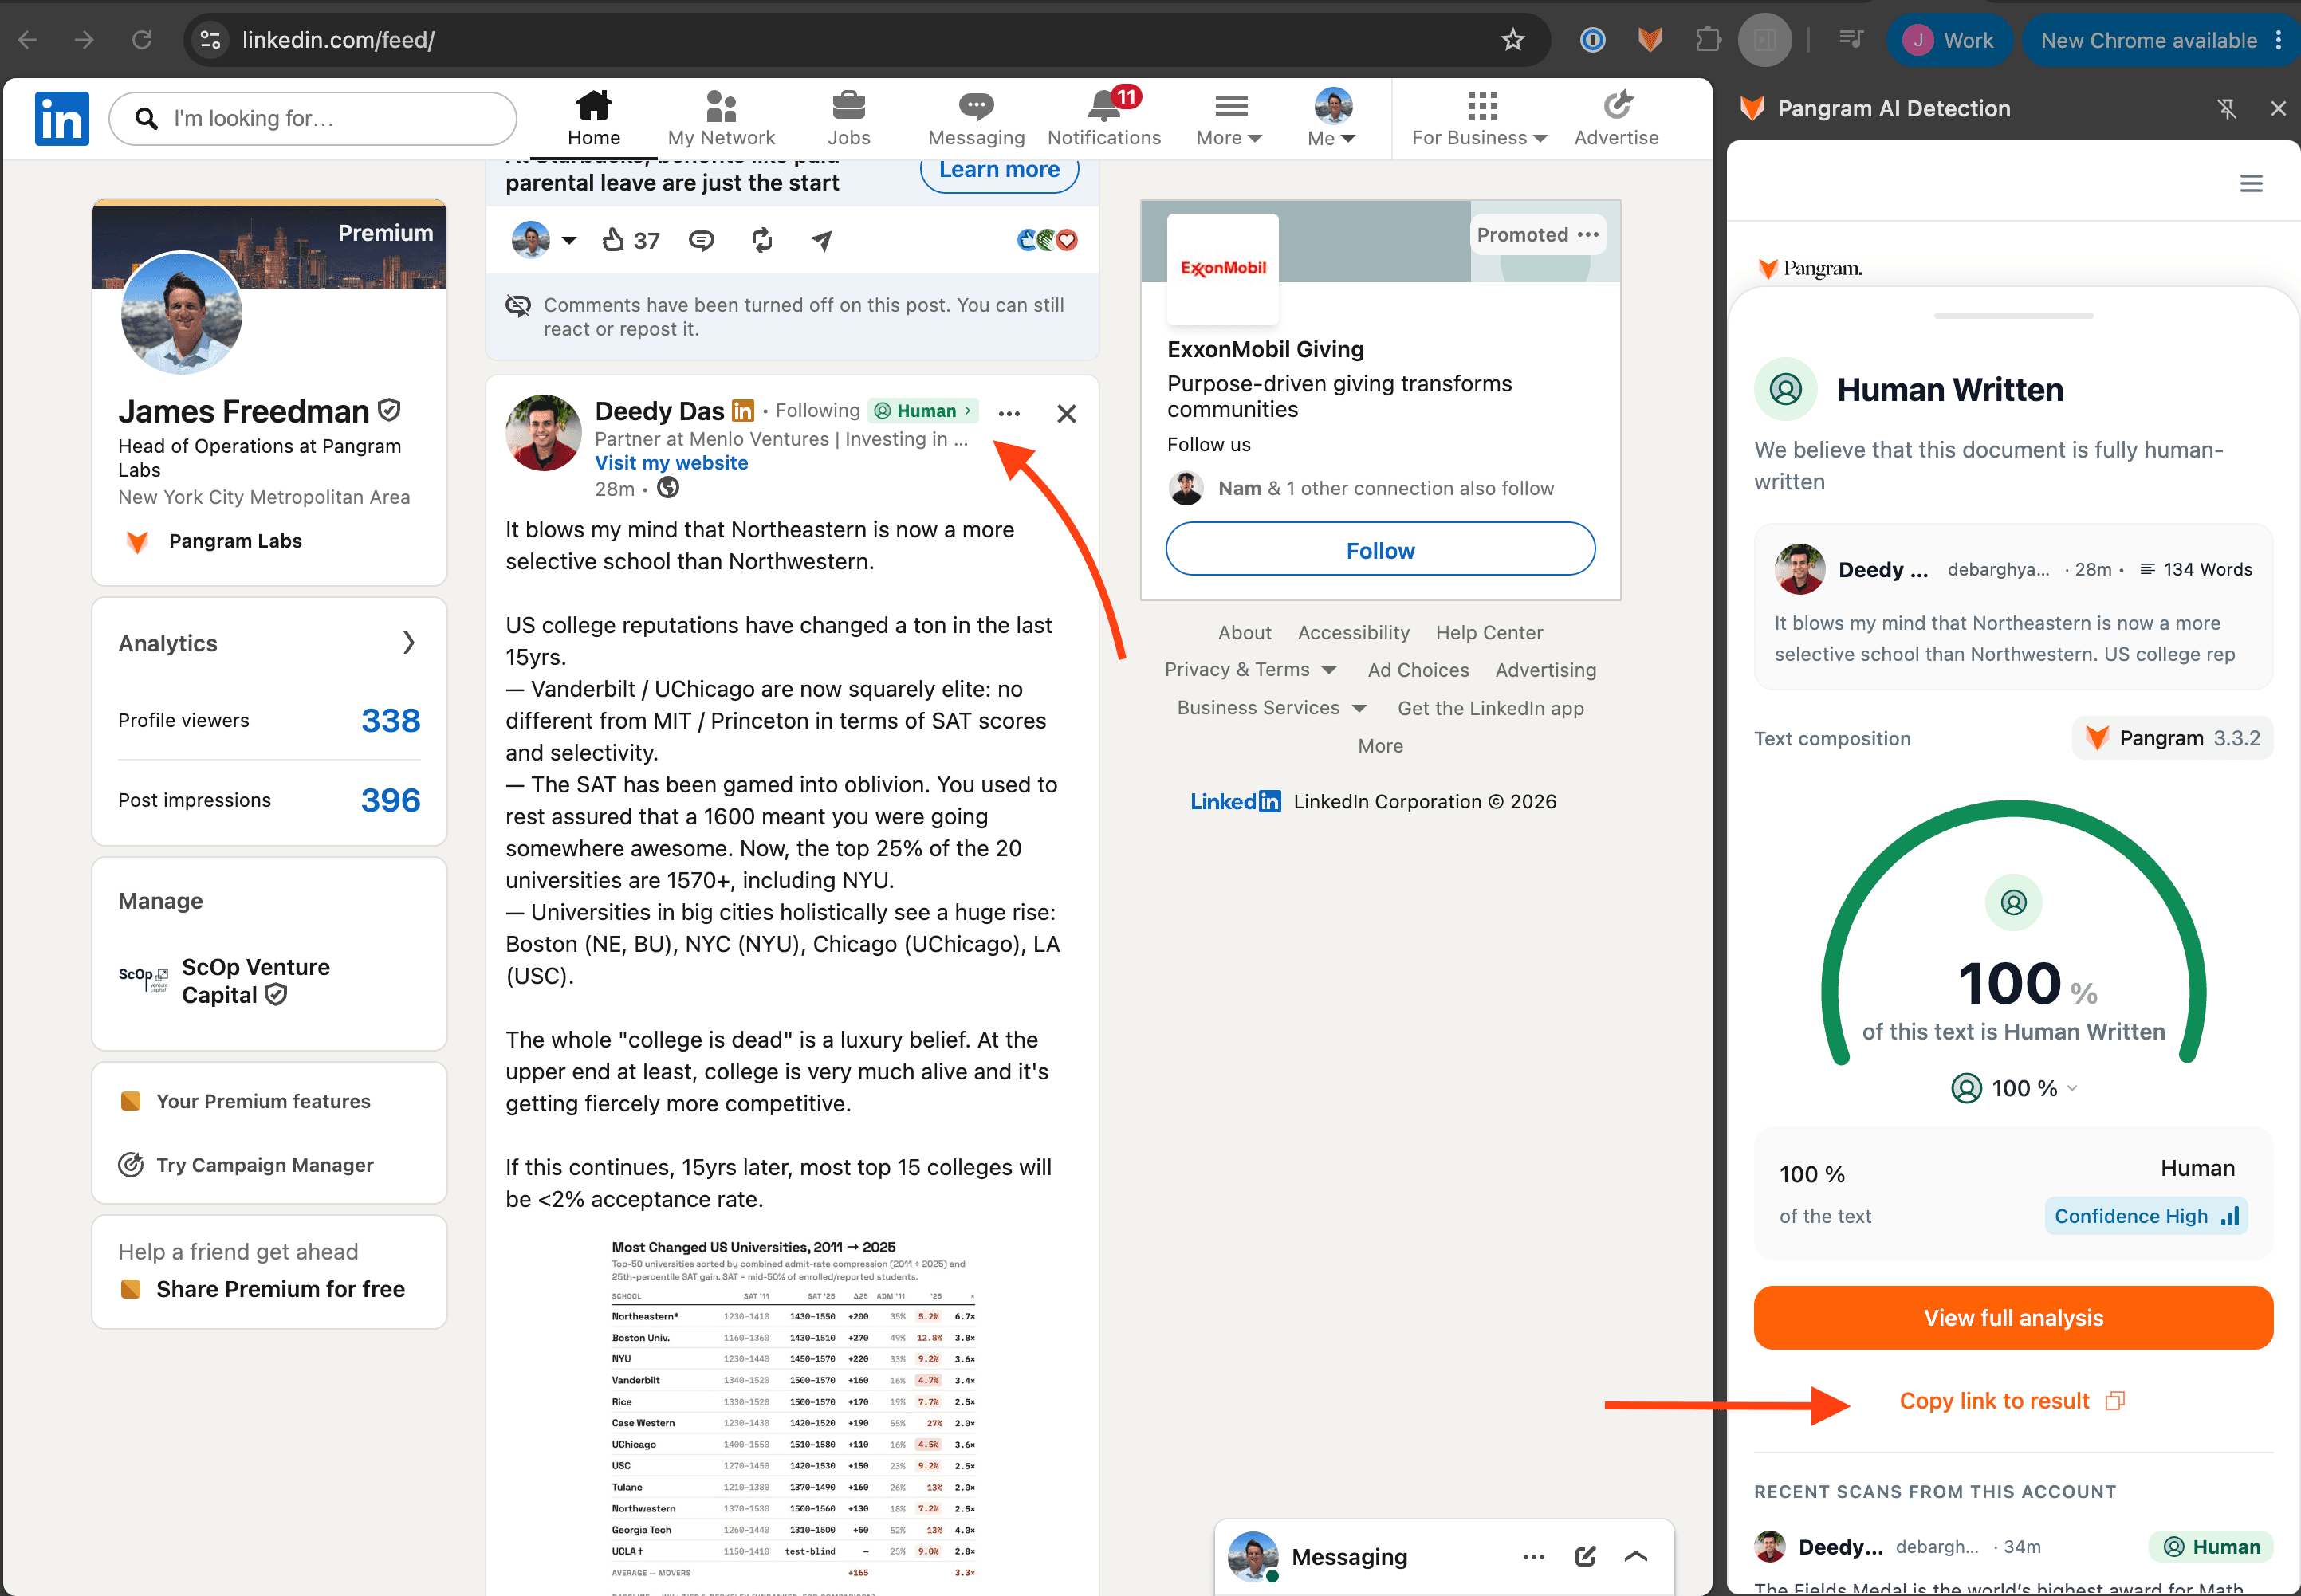
Task: Click the LinkedIn search field
Action: click(x=313, y=119)
